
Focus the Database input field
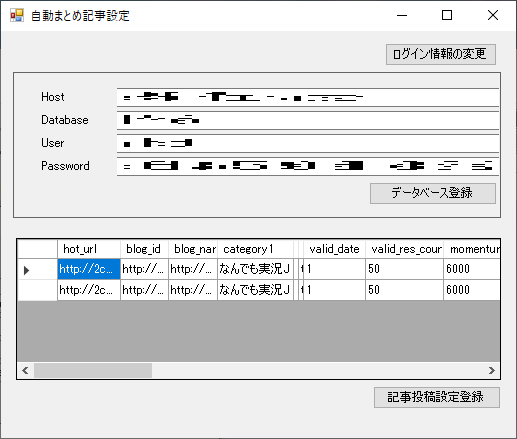click(308, 120)
